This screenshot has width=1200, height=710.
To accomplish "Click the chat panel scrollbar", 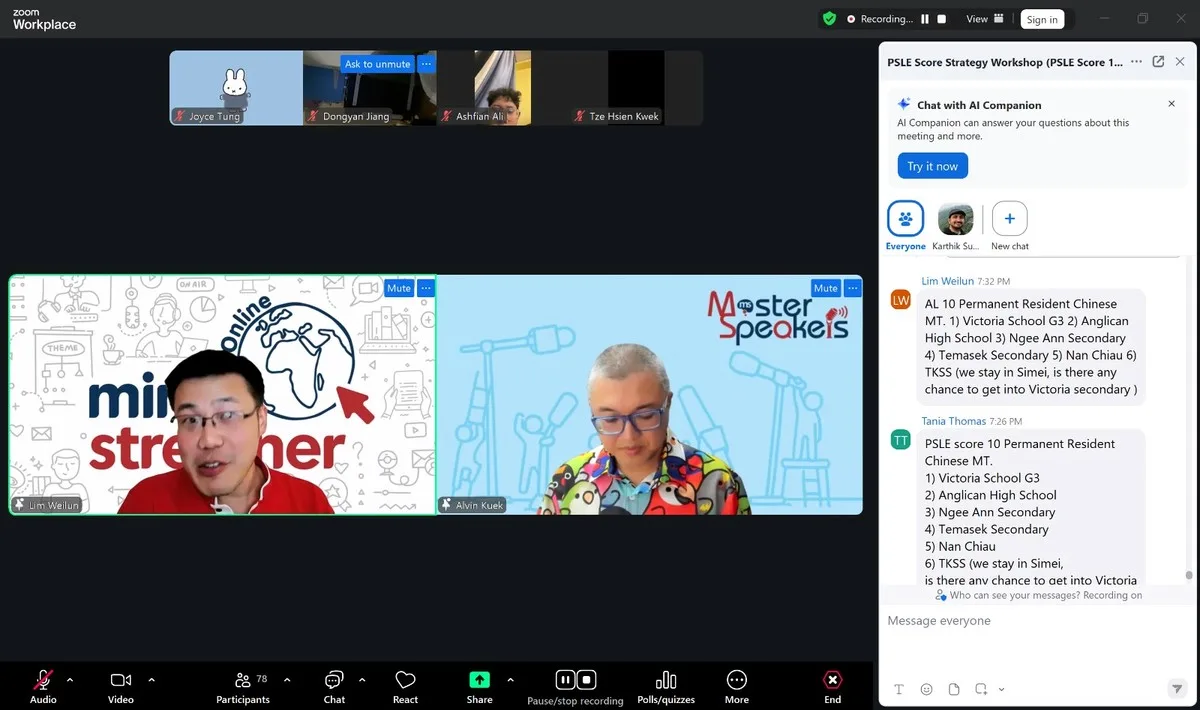I will pyautogui.click(x=1188, y=575).
